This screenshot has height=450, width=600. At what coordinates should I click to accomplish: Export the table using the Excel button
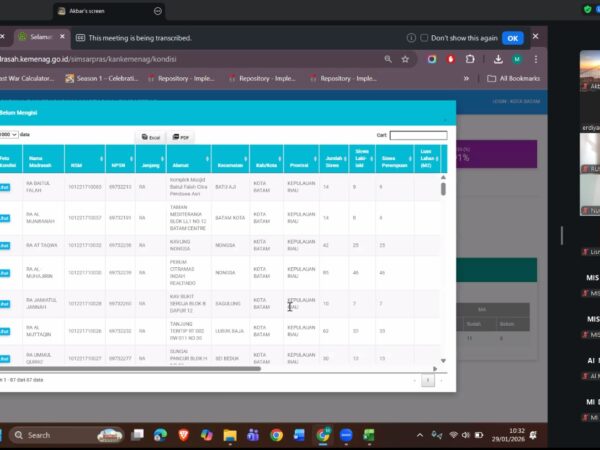(x=150, y=136)
